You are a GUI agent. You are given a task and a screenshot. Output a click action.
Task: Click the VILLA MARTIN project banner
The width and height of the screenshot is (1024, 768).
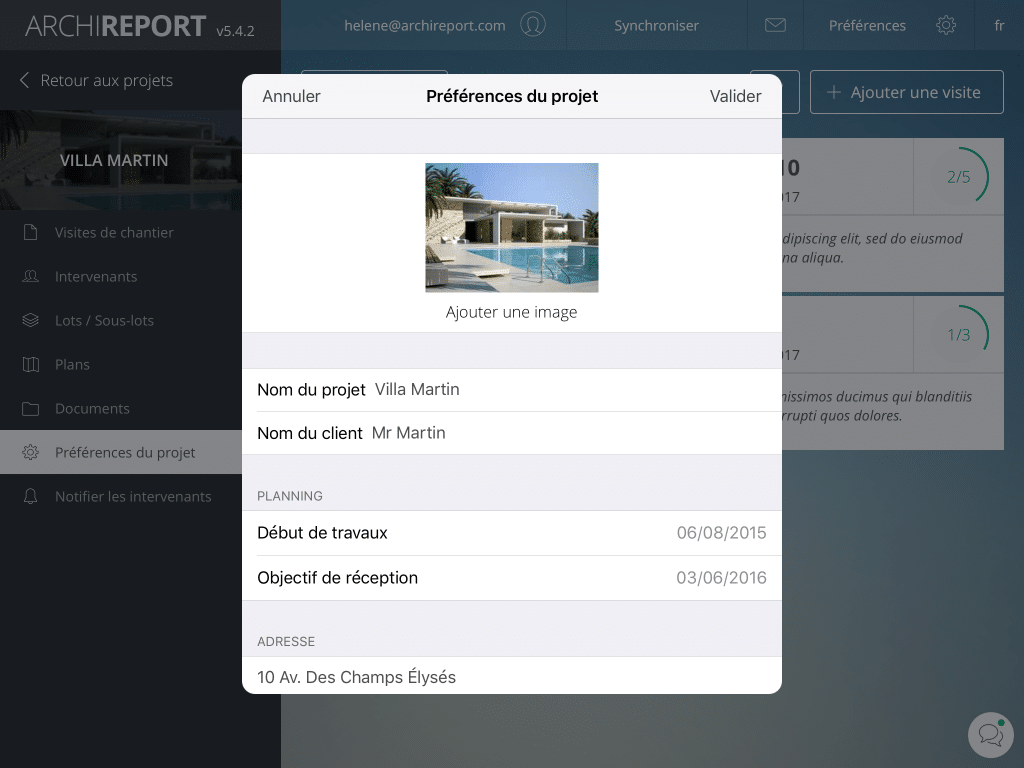[x=121, y=160]
